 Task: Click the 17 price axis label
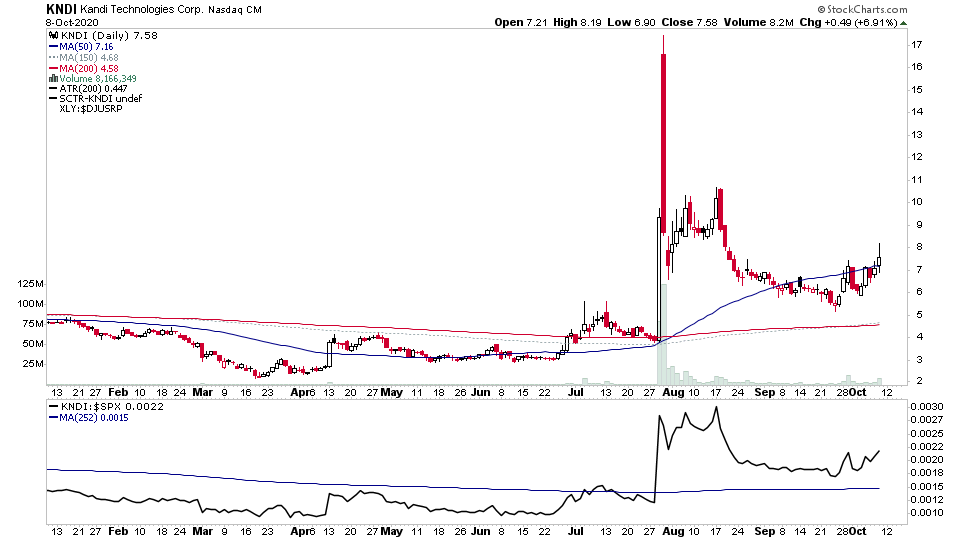click(x=917, y=45)
